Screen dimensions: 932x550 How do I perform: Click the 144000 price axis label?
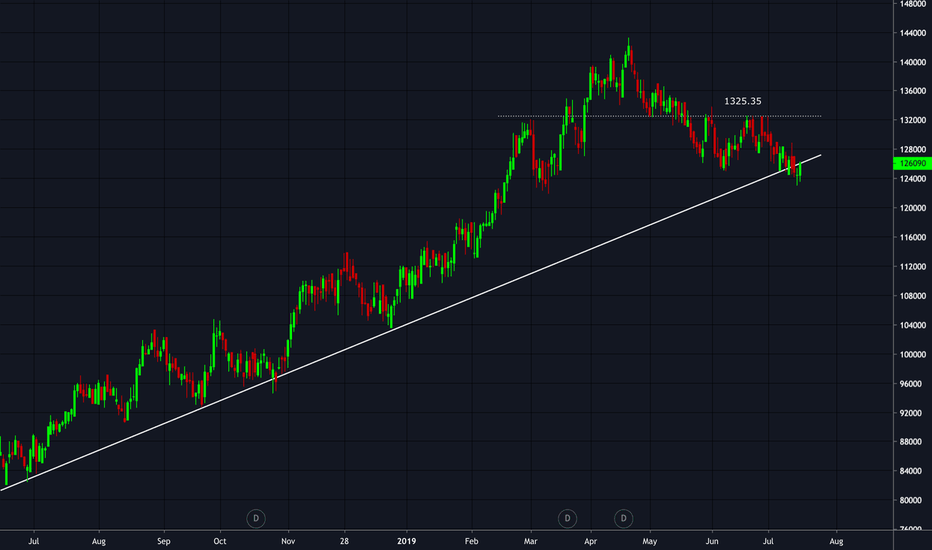click(x=912, y=33)
